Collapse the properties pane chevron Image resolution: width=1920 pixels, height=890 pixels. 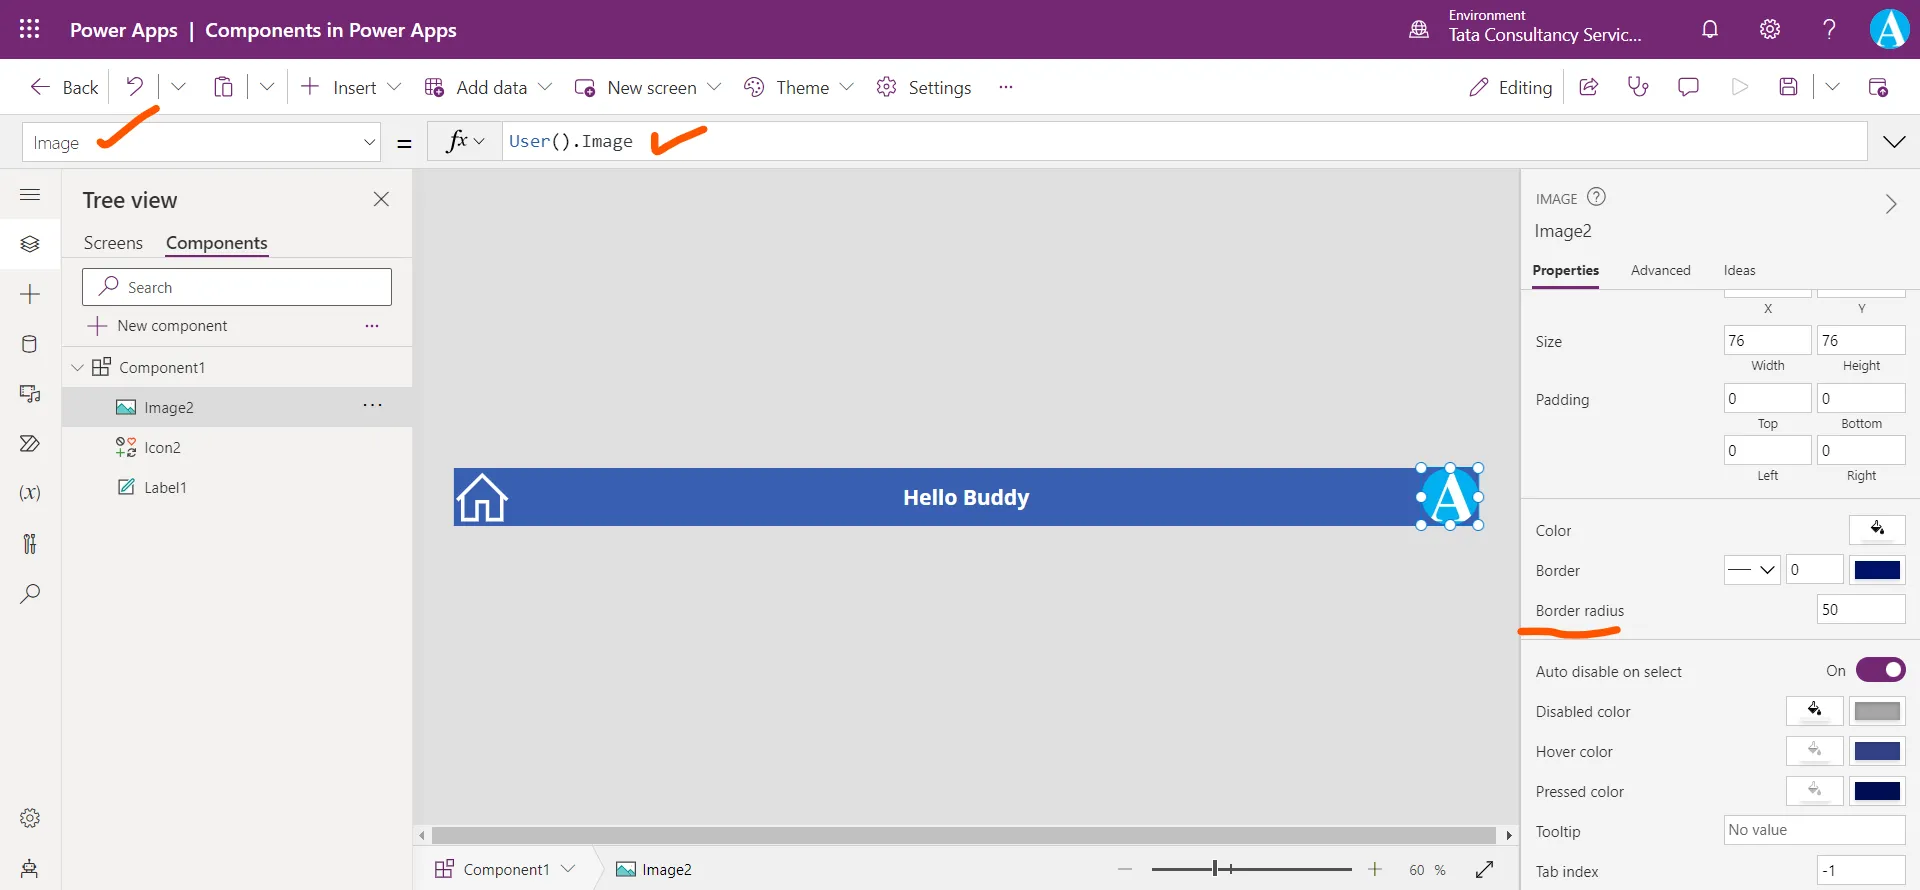[1890, 204]
